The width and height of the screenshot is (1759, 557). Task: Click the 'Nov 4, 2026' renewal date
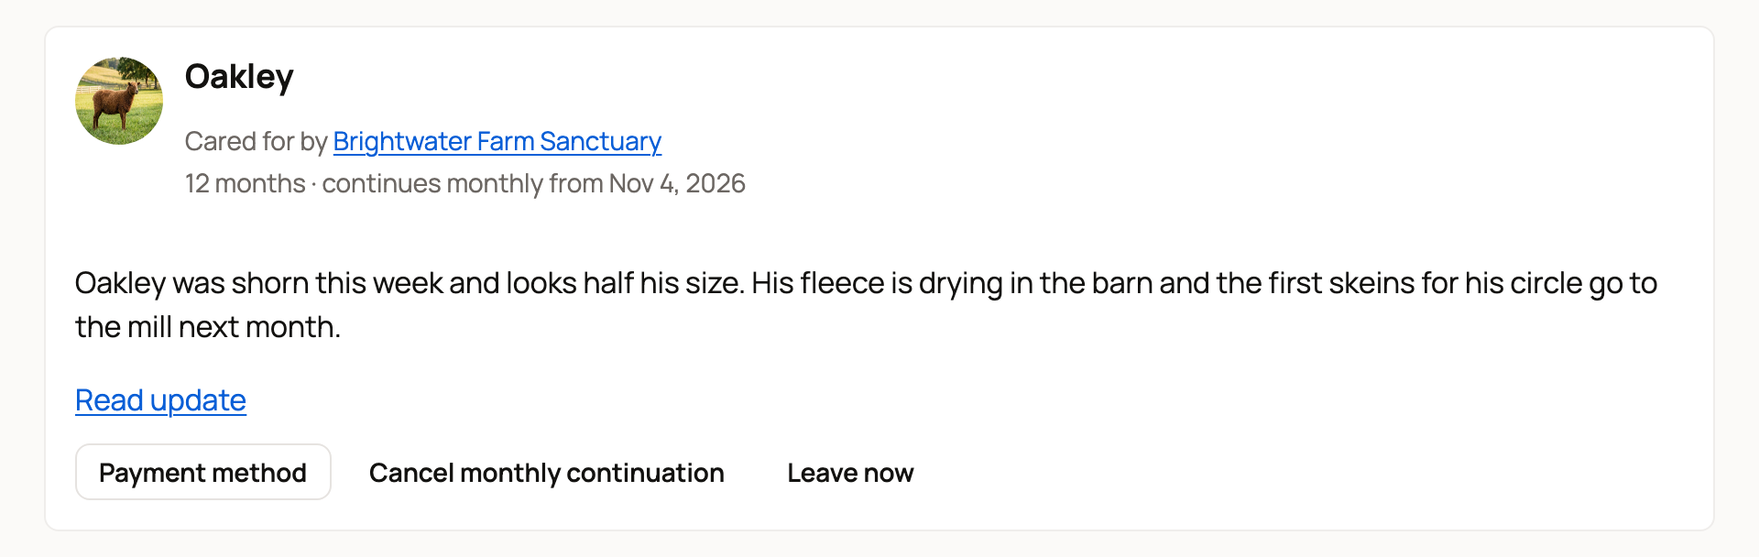tap(677, 184)
